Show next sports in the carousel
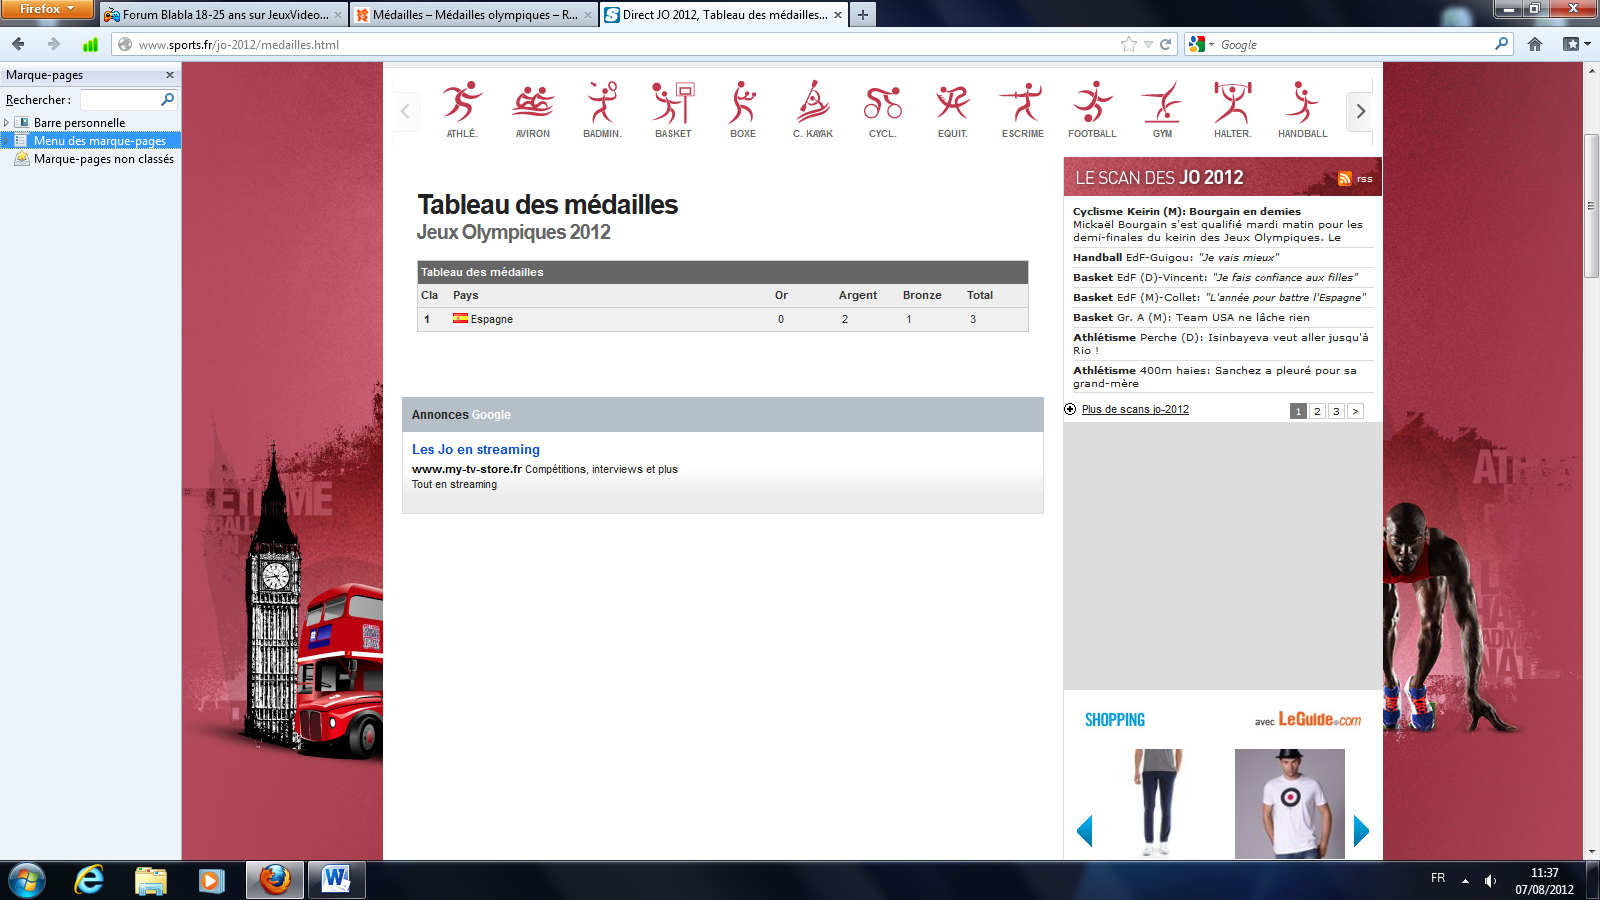The width and height of the screenshot is (1600, 900). (1360, 111)
